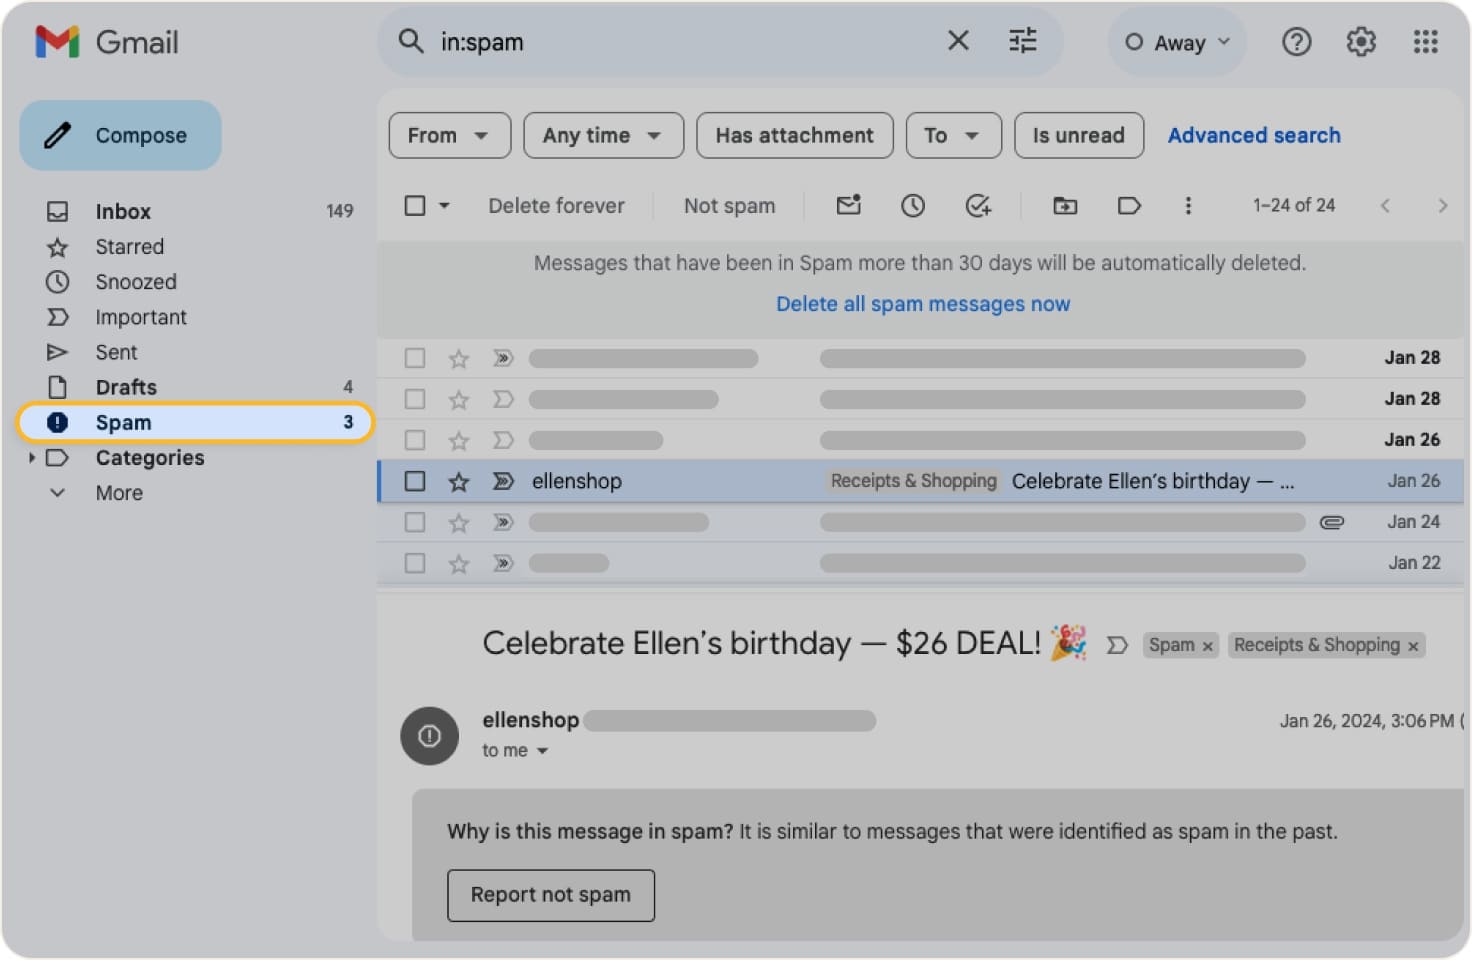
Task: Expand the Categories label in sidebar
Action: click(33, 458)
